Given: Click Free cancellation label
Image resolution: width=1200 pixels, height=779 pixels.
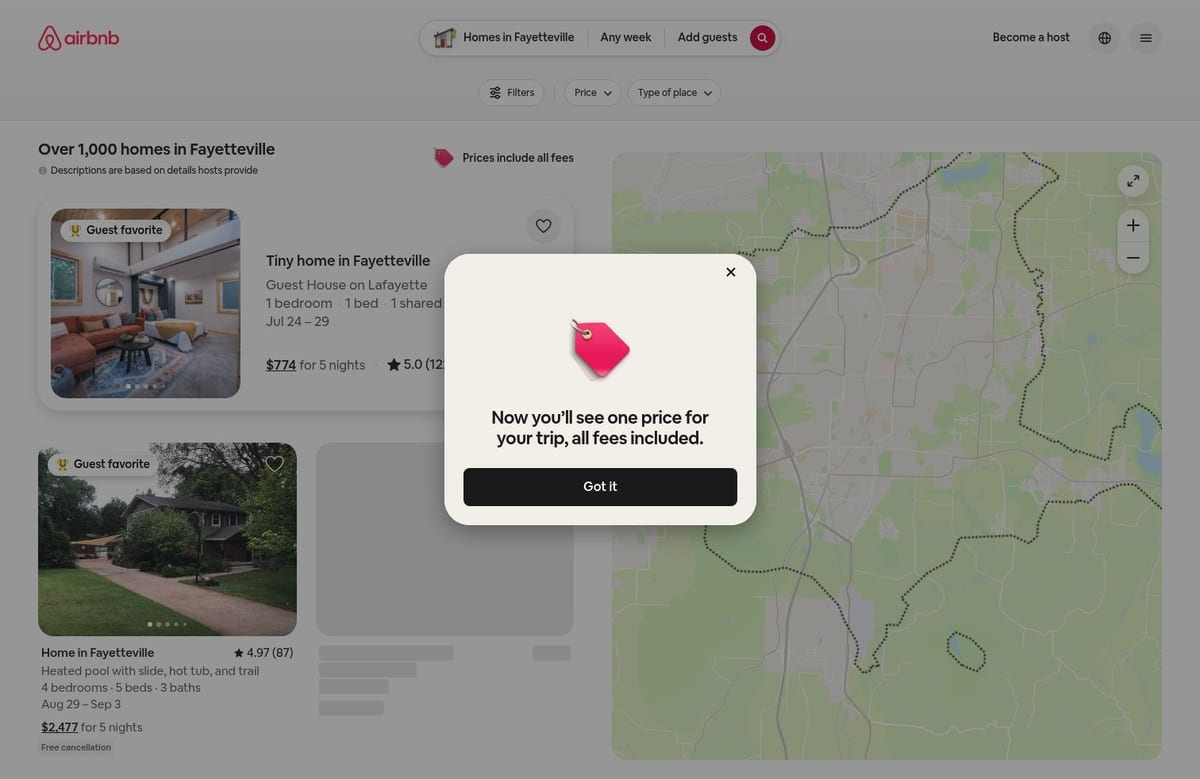Looking at the screenshot, I should click(x=76, y=747).
